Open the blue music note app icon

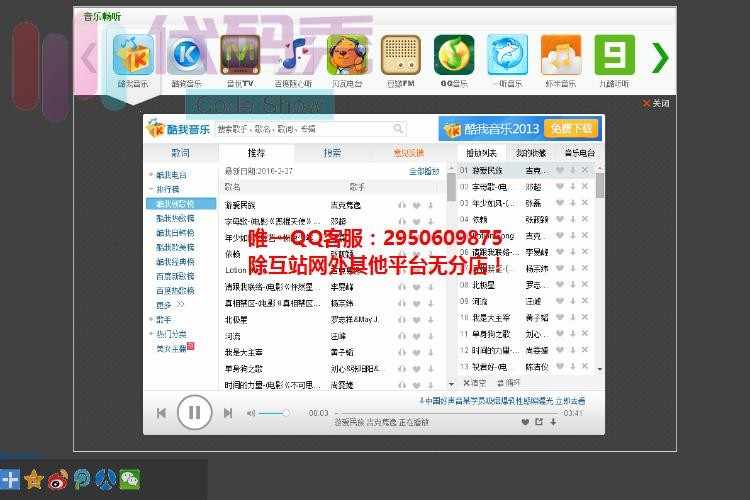pos(294,55)
